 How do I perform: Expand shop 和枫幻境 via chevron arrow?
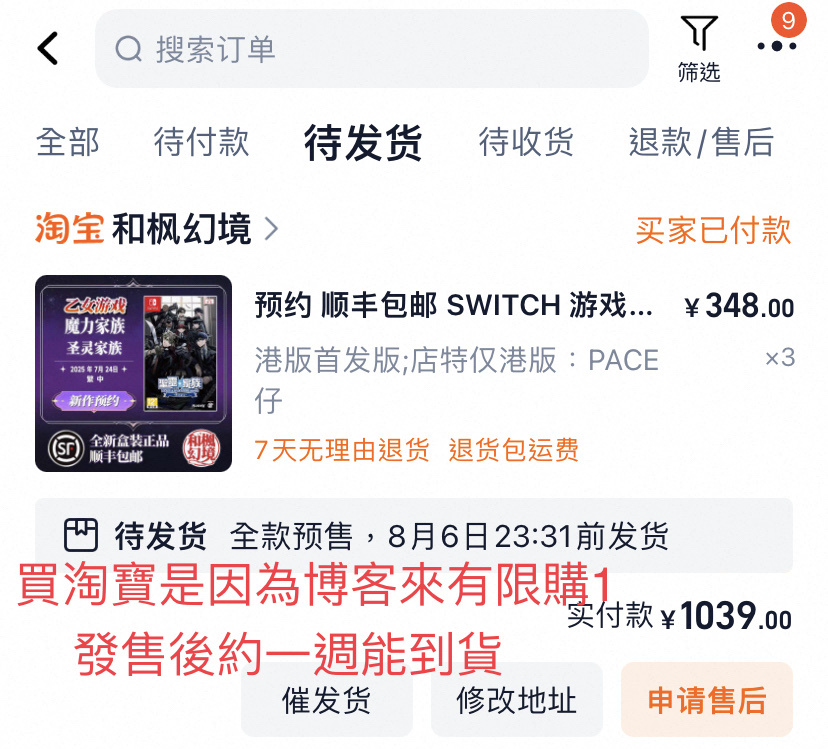(271, 229)
